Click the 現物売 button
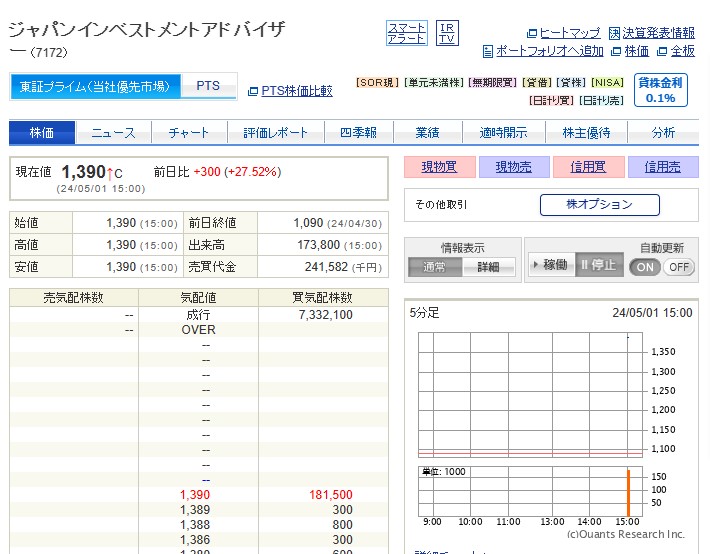This screenshot has height=554, width=710. 514,167
